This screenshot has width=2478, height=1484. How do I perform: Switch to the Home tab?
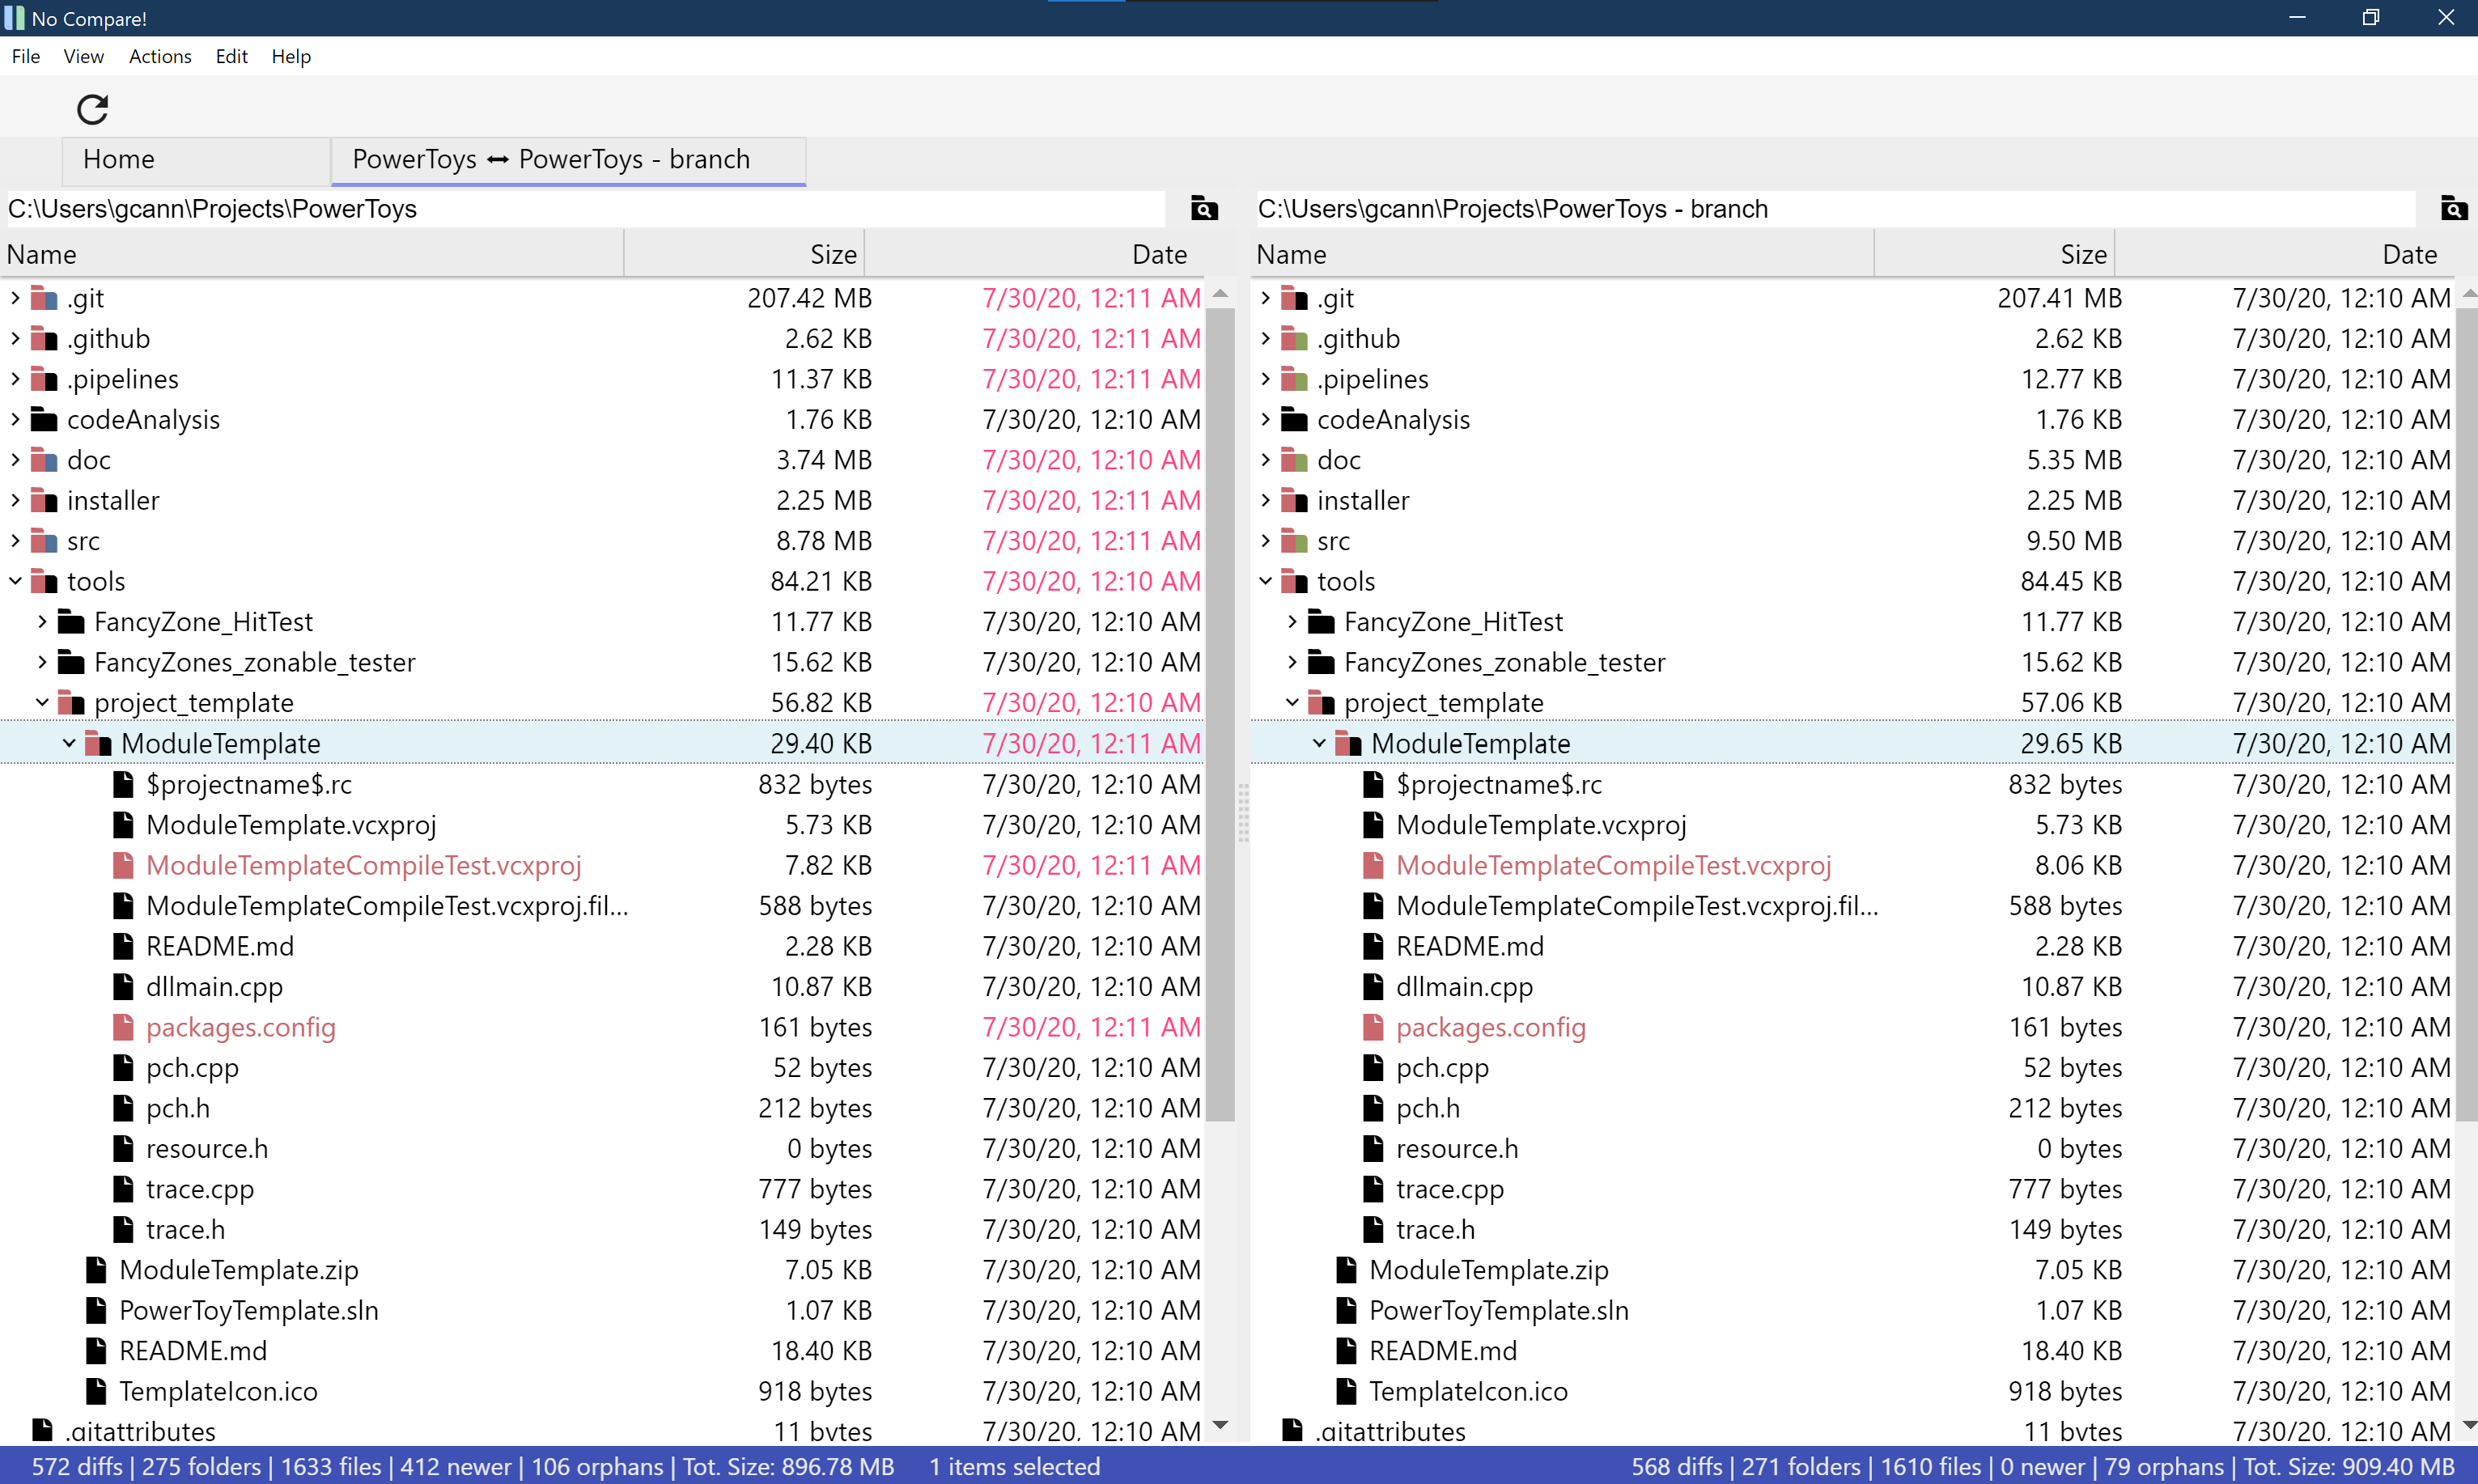pos(118,159)
